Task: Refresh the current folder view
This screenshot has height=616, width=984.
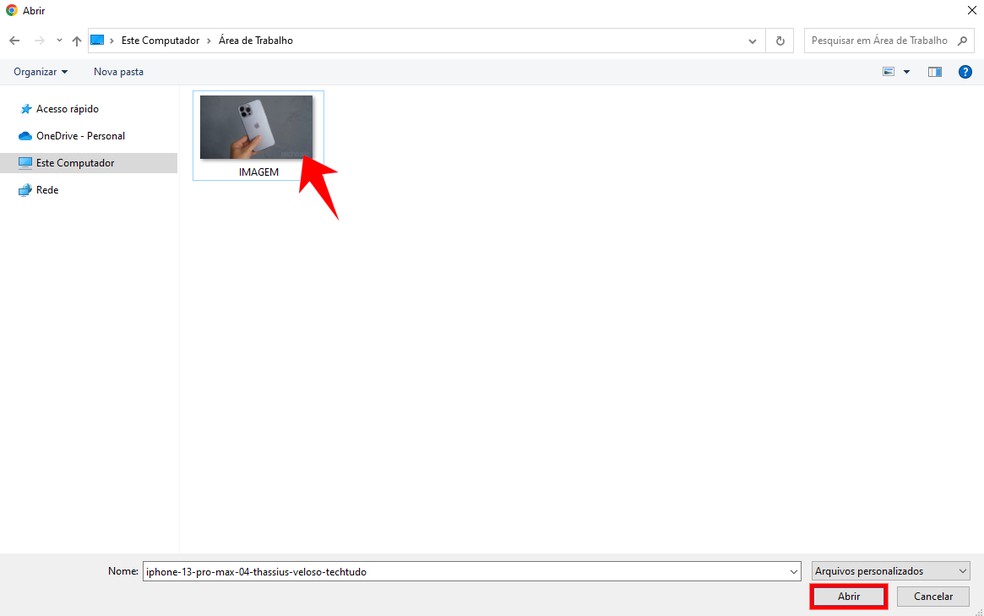Action: [779, 40]
